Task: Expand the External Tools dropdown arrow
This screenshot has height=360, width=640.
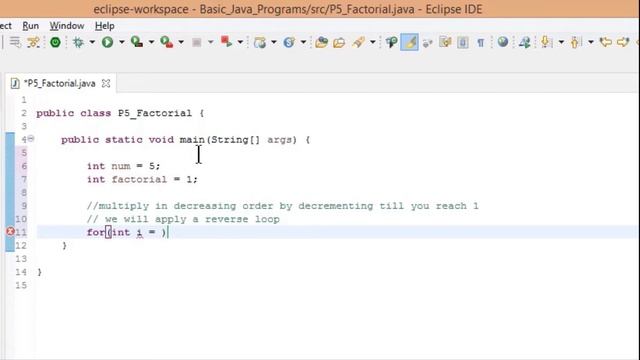Action: [x=181, y=42]
